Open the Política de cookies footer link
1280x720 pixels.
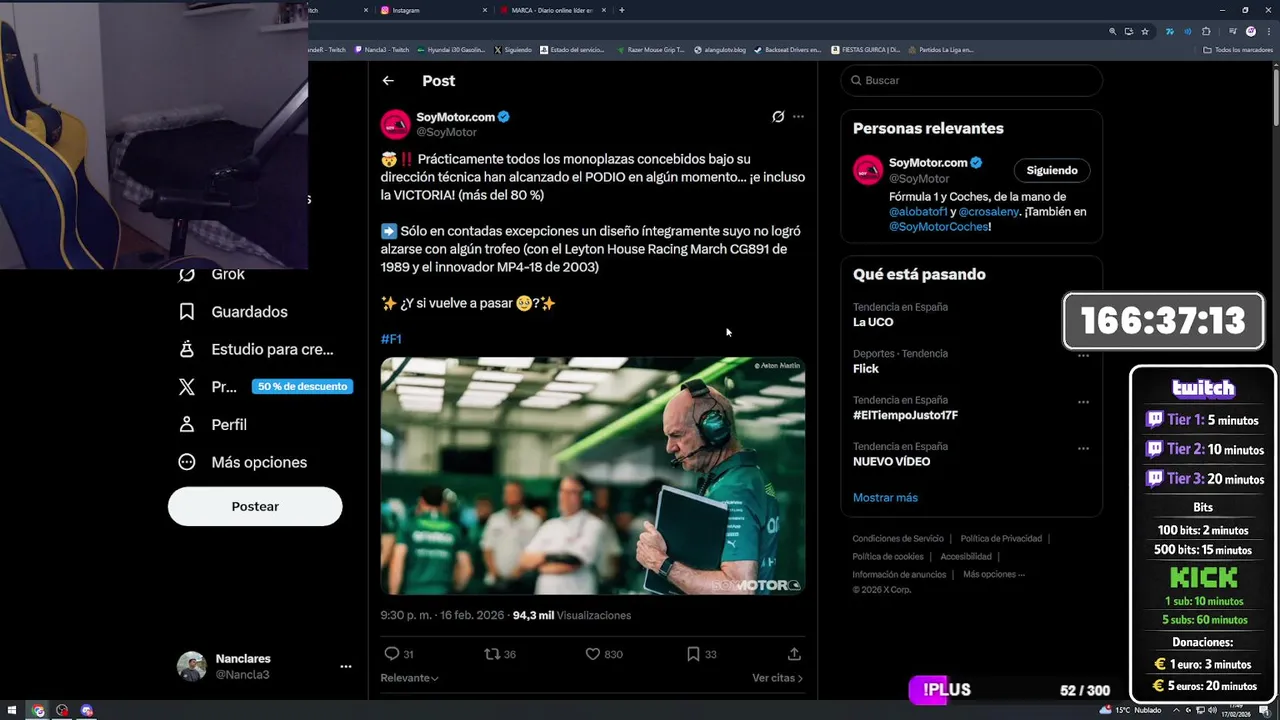888,557
